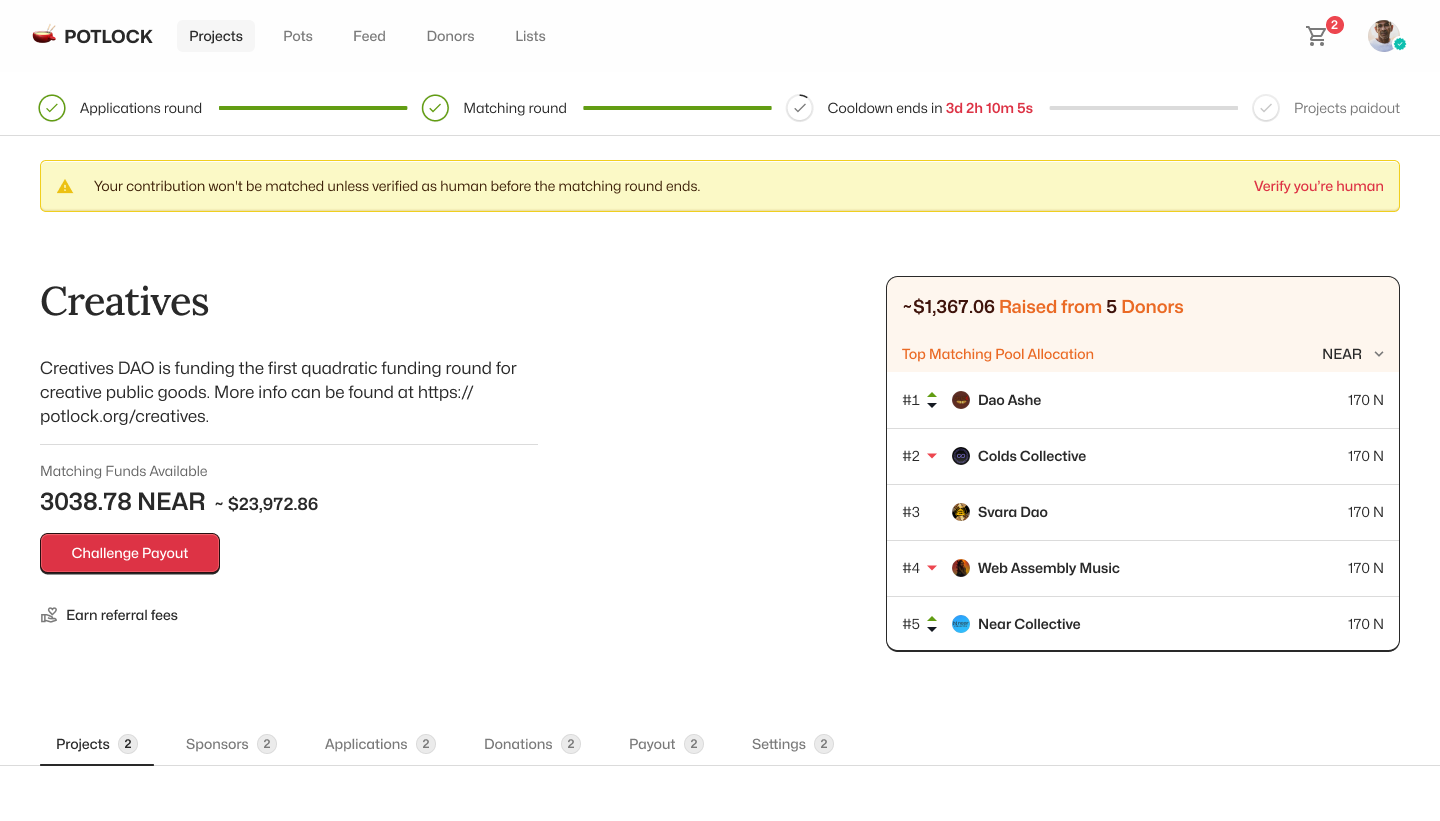Open the shopping cart icon
The image size is (1440, 821).
click(x=1317, y=37)
